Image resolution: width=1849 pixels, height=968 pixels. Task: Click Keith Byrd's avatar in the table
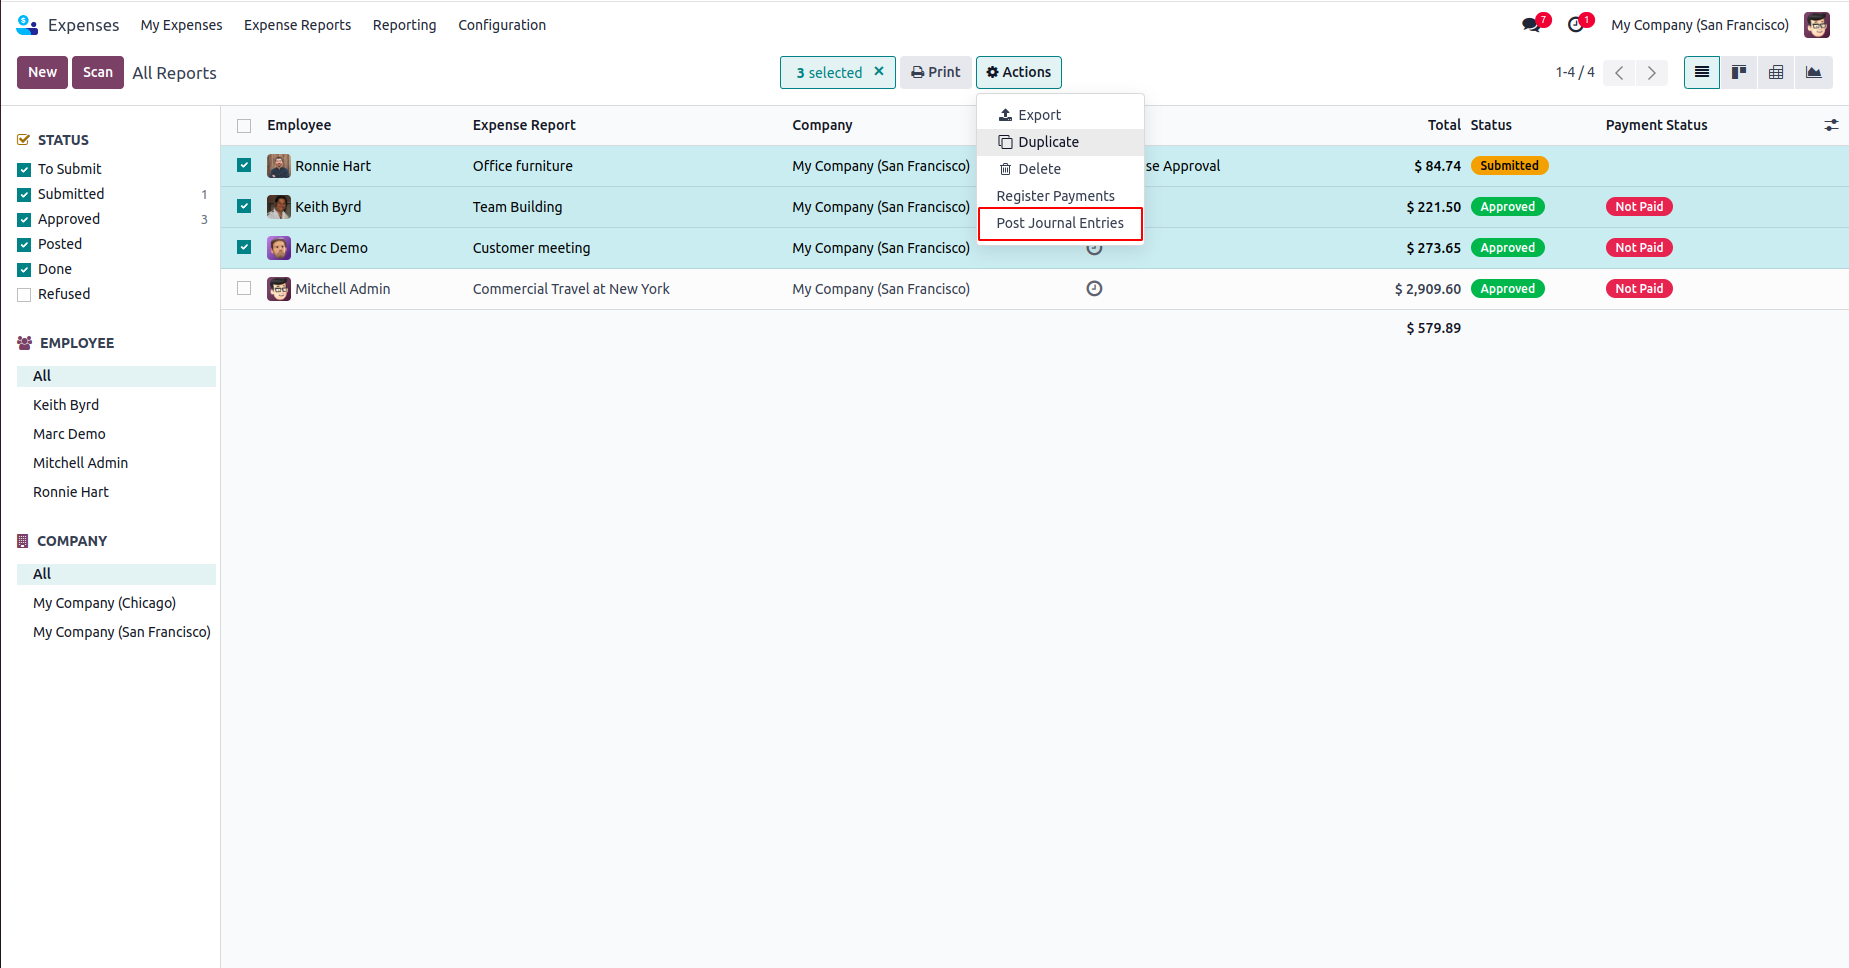click(x=279, y=207)
